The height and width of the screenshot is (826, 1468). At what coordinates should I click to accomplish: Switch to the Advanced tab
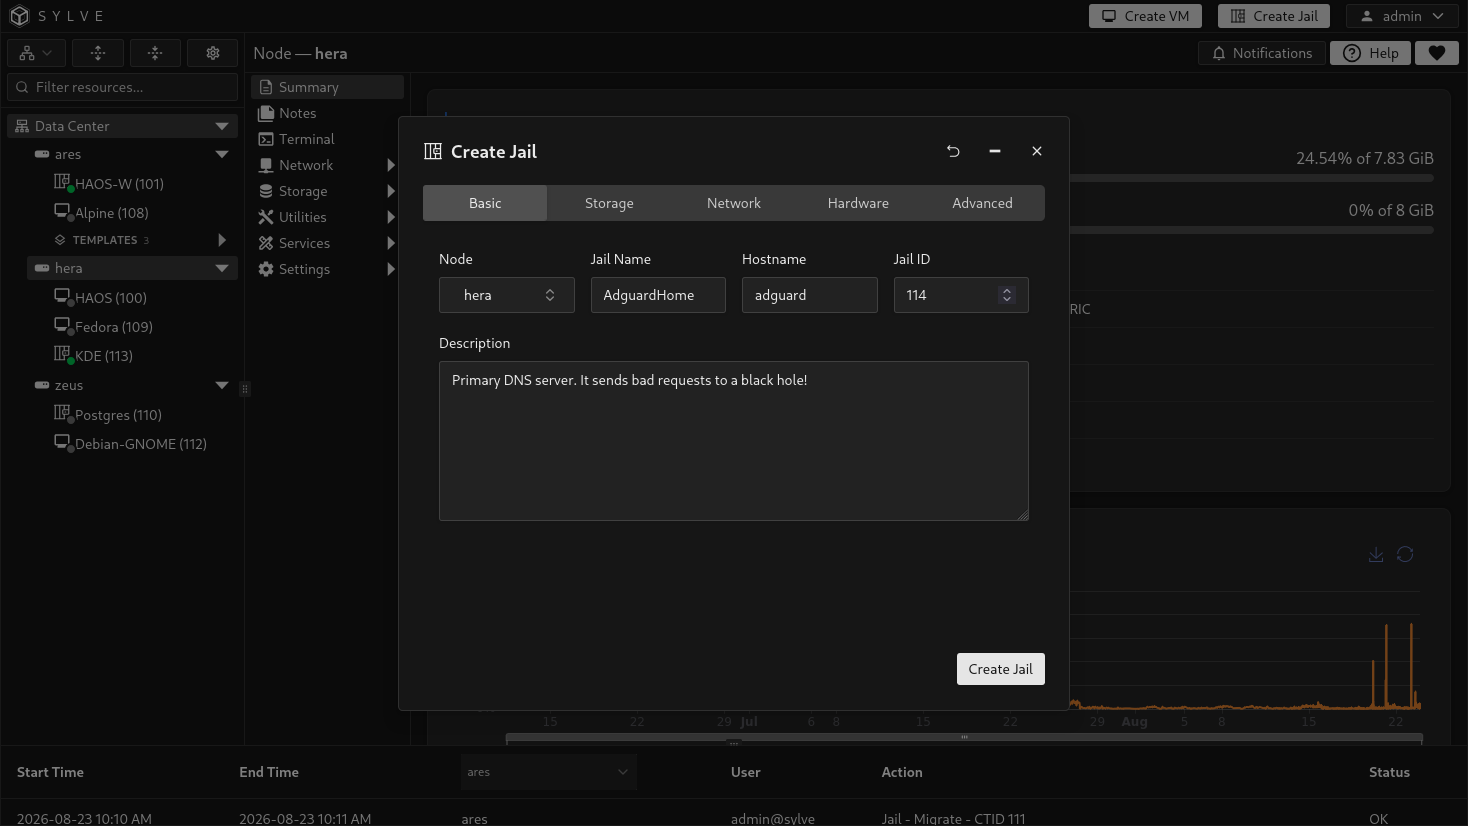[x=982, y=203]
